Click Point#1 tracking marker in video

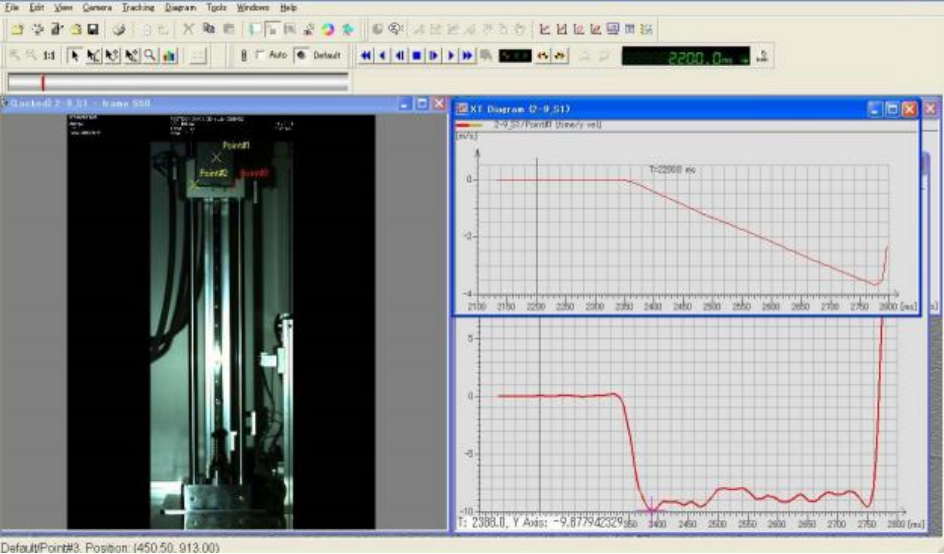[x=215, y=158]
